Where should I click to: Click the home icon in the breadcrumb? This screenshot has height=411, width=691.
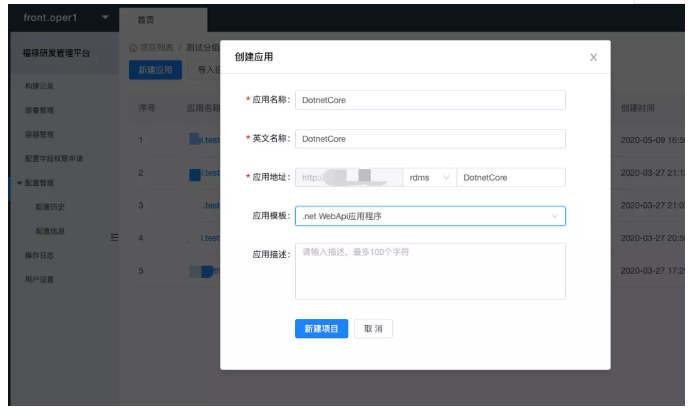(133, 48)
